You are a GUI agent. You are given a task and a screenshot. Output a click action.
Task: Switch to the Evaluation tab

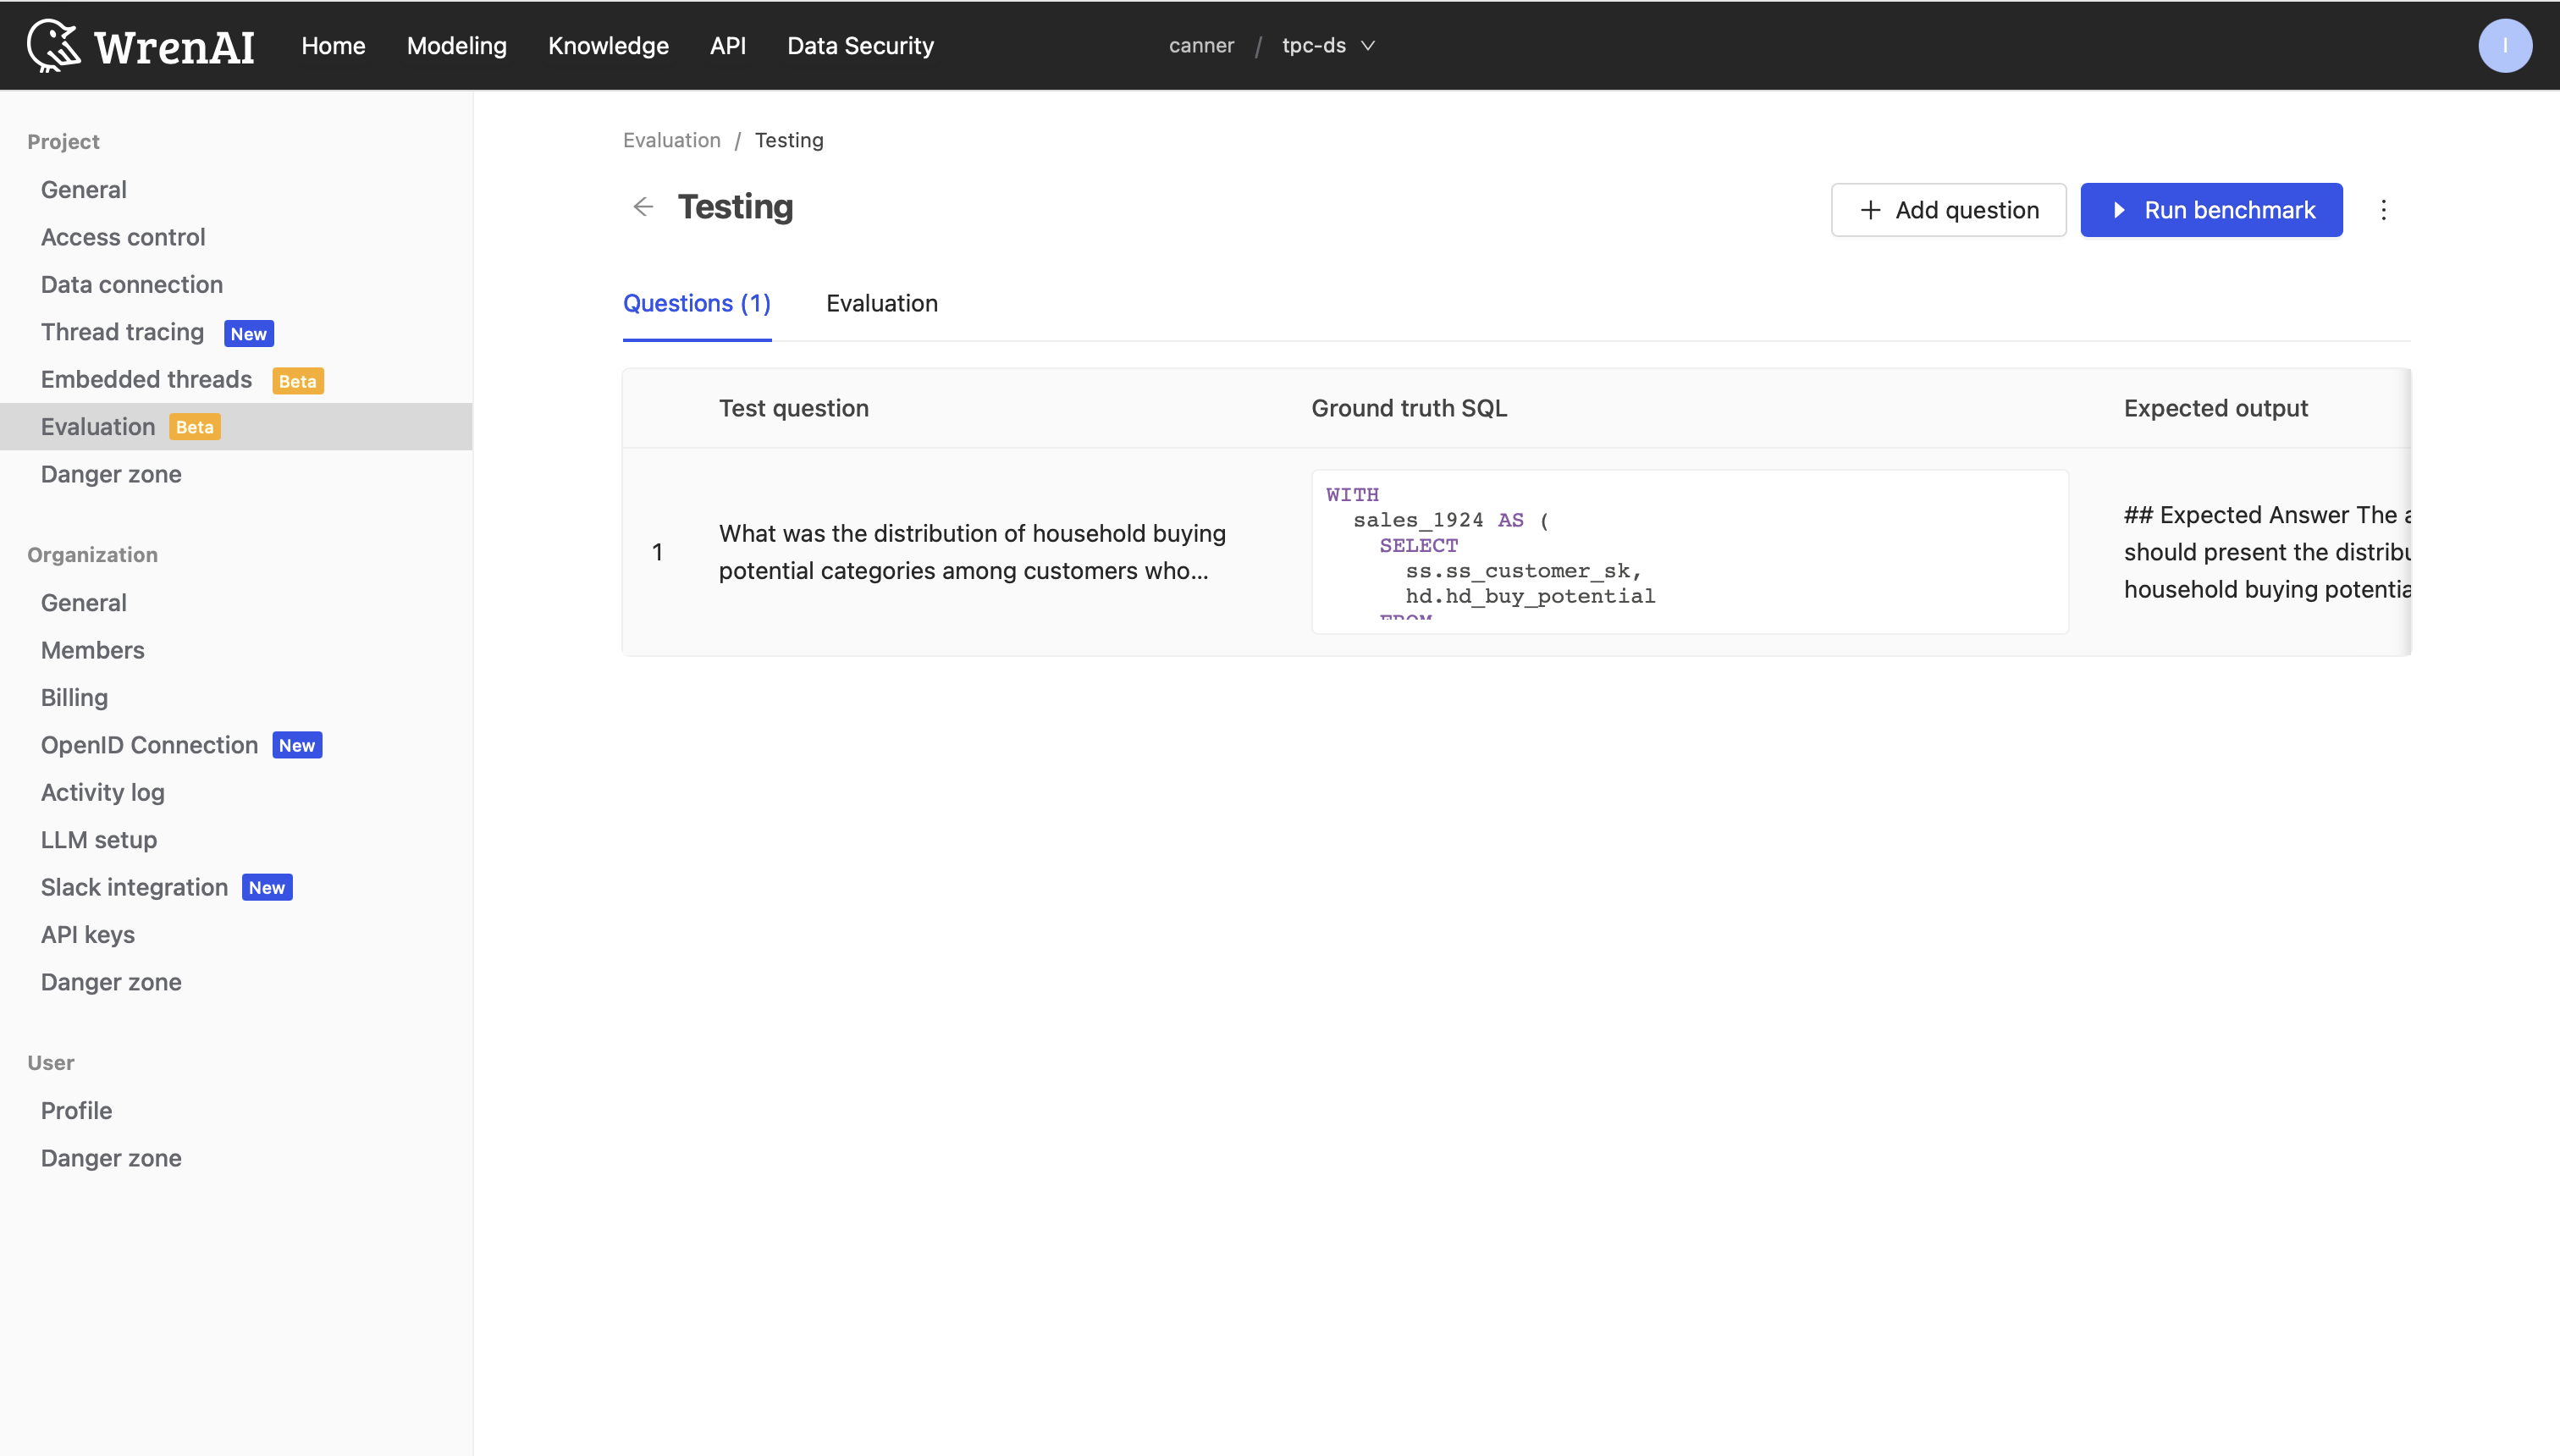click(x=881, y=303)
